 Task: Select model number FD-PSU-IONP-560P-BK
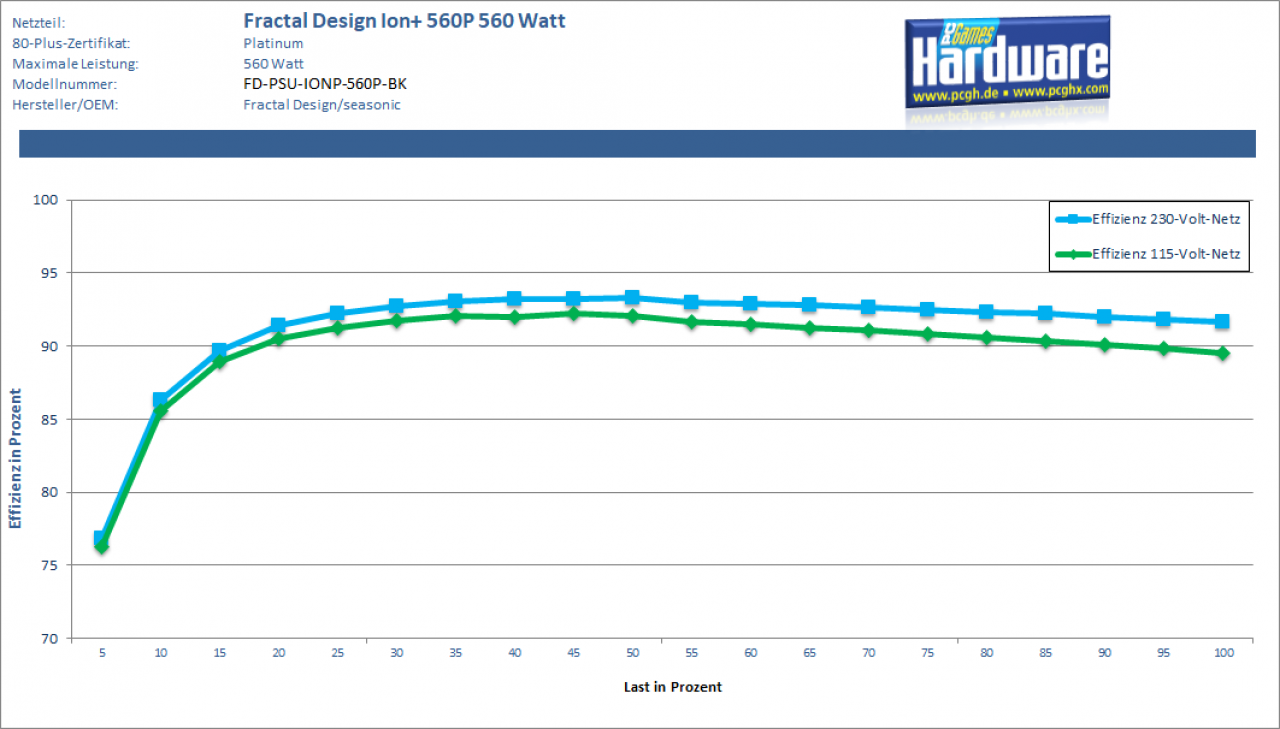(x=325, y=84)
